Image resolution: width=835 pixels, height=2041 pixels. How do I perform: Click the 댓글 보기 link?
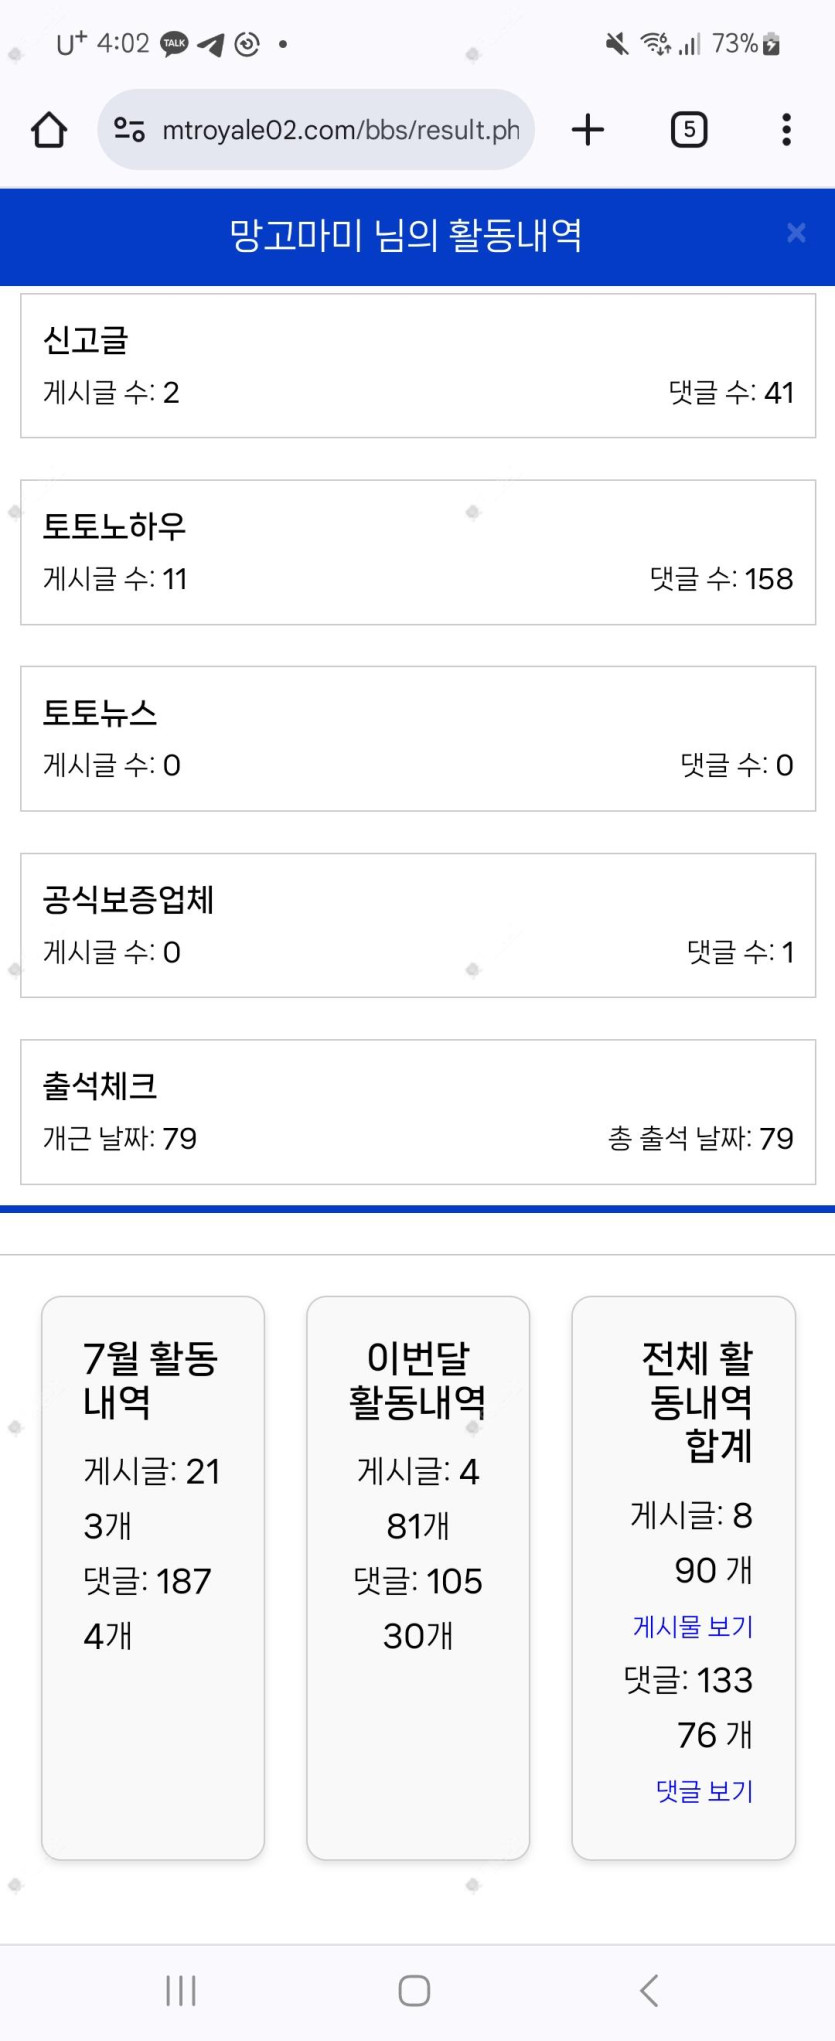pos(704,1791)
